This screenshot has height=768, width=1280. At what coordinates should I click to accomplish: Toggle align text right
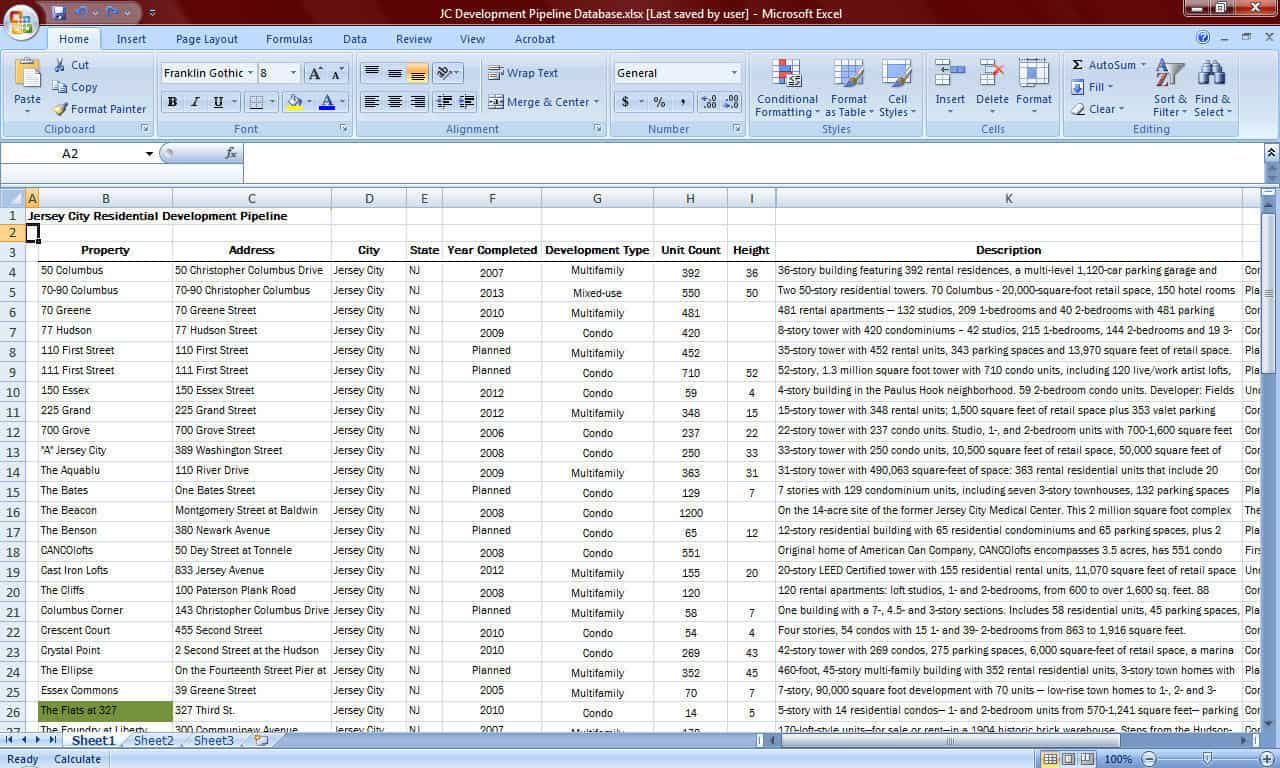[418, 102]
